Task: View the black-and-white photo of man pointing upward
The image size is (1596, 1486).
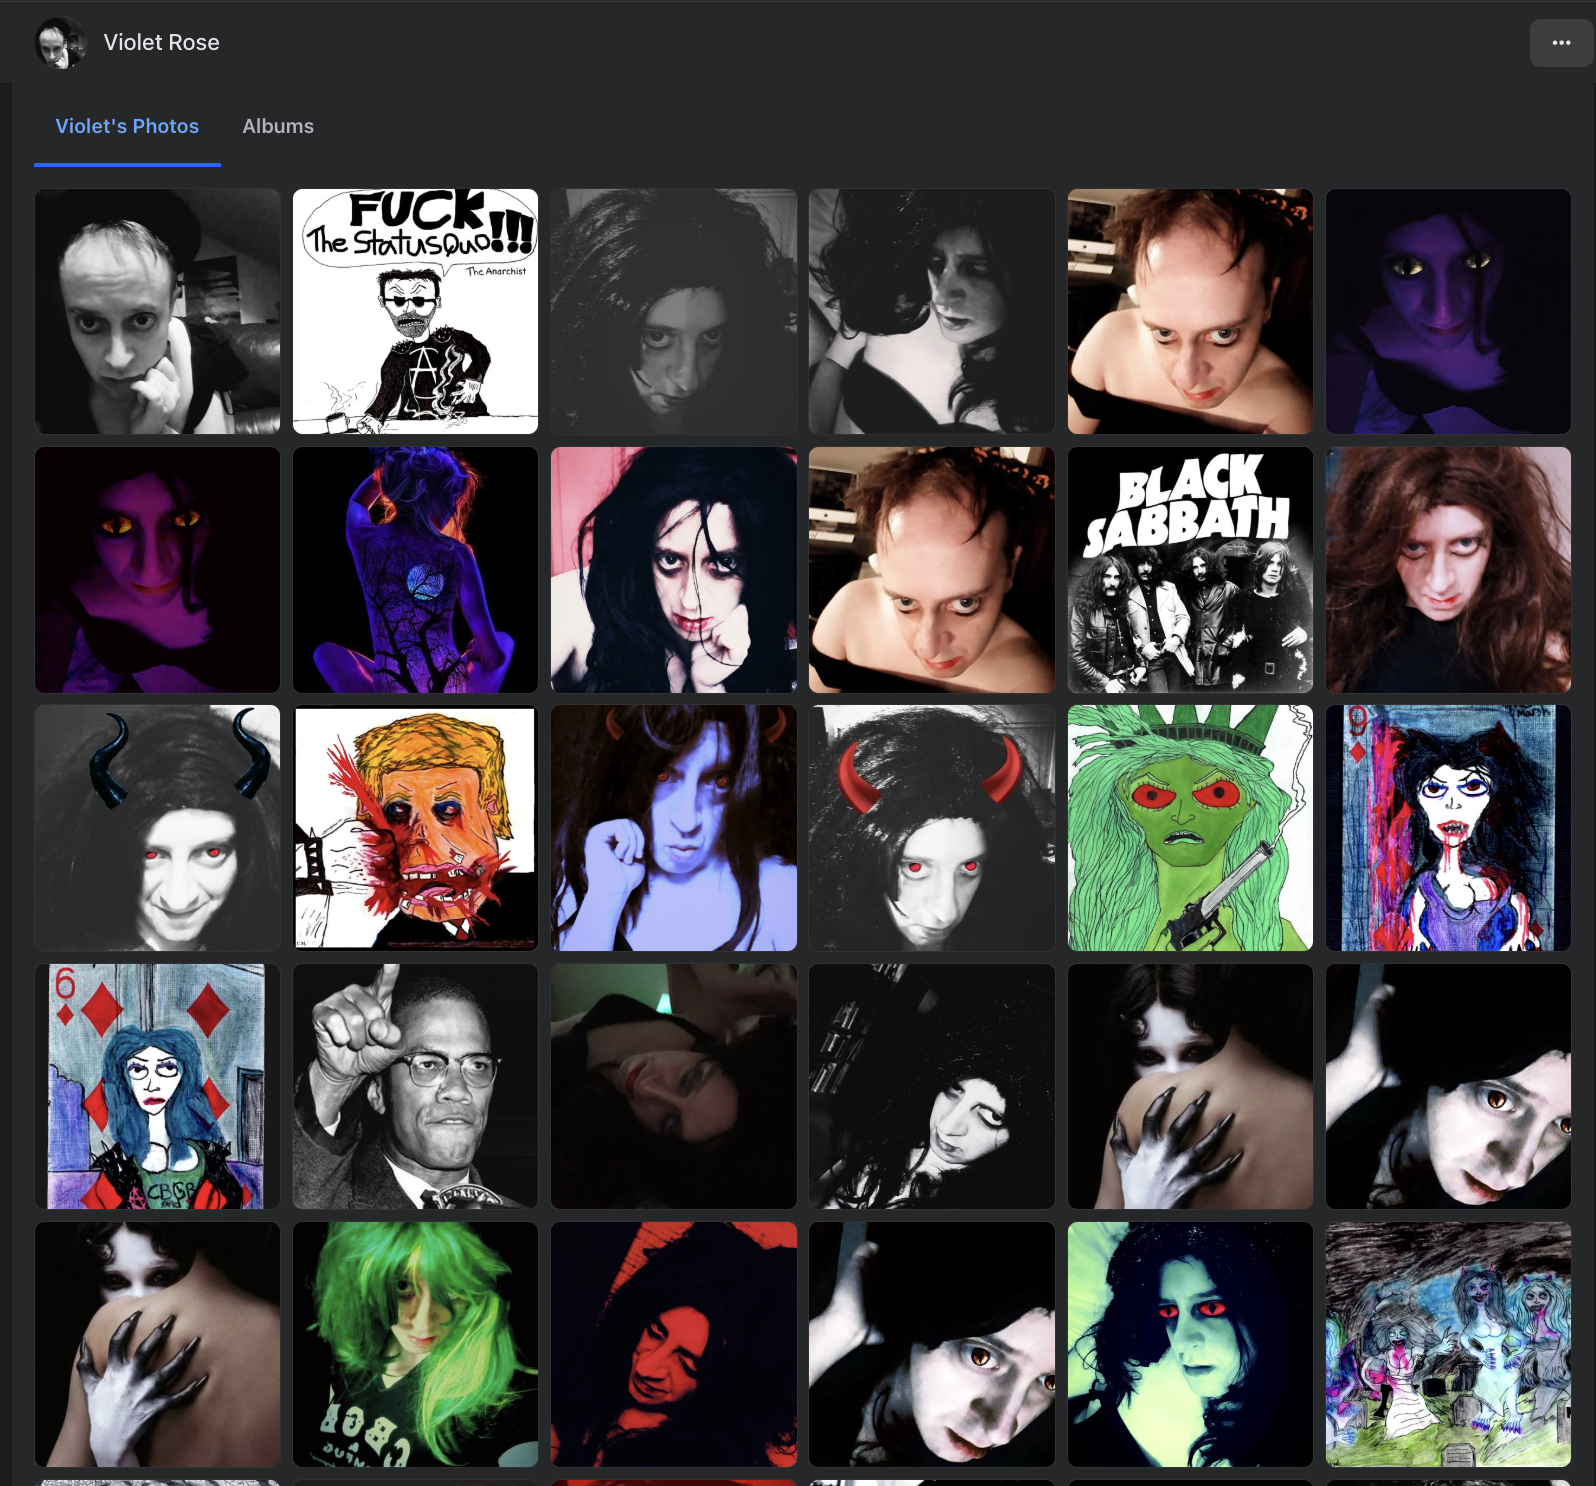Action: tap(415, 1086)
